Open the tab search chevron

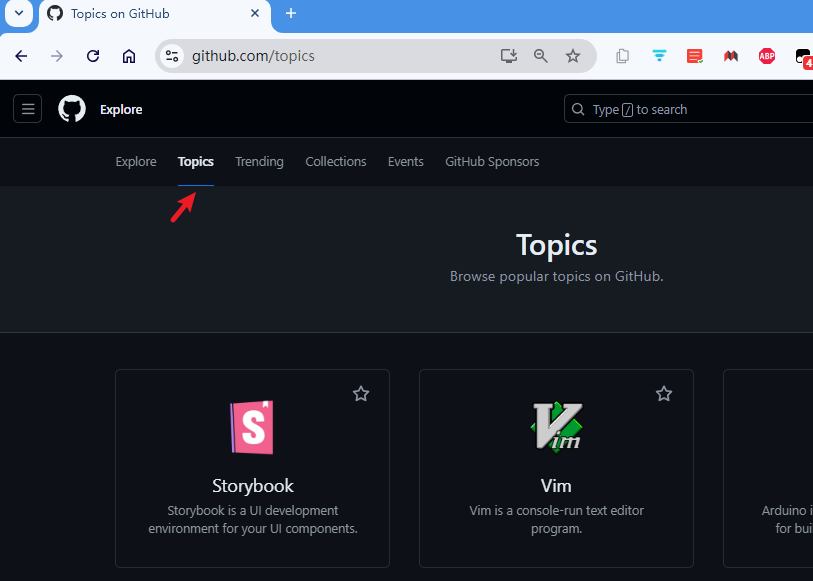coord(18,15)
